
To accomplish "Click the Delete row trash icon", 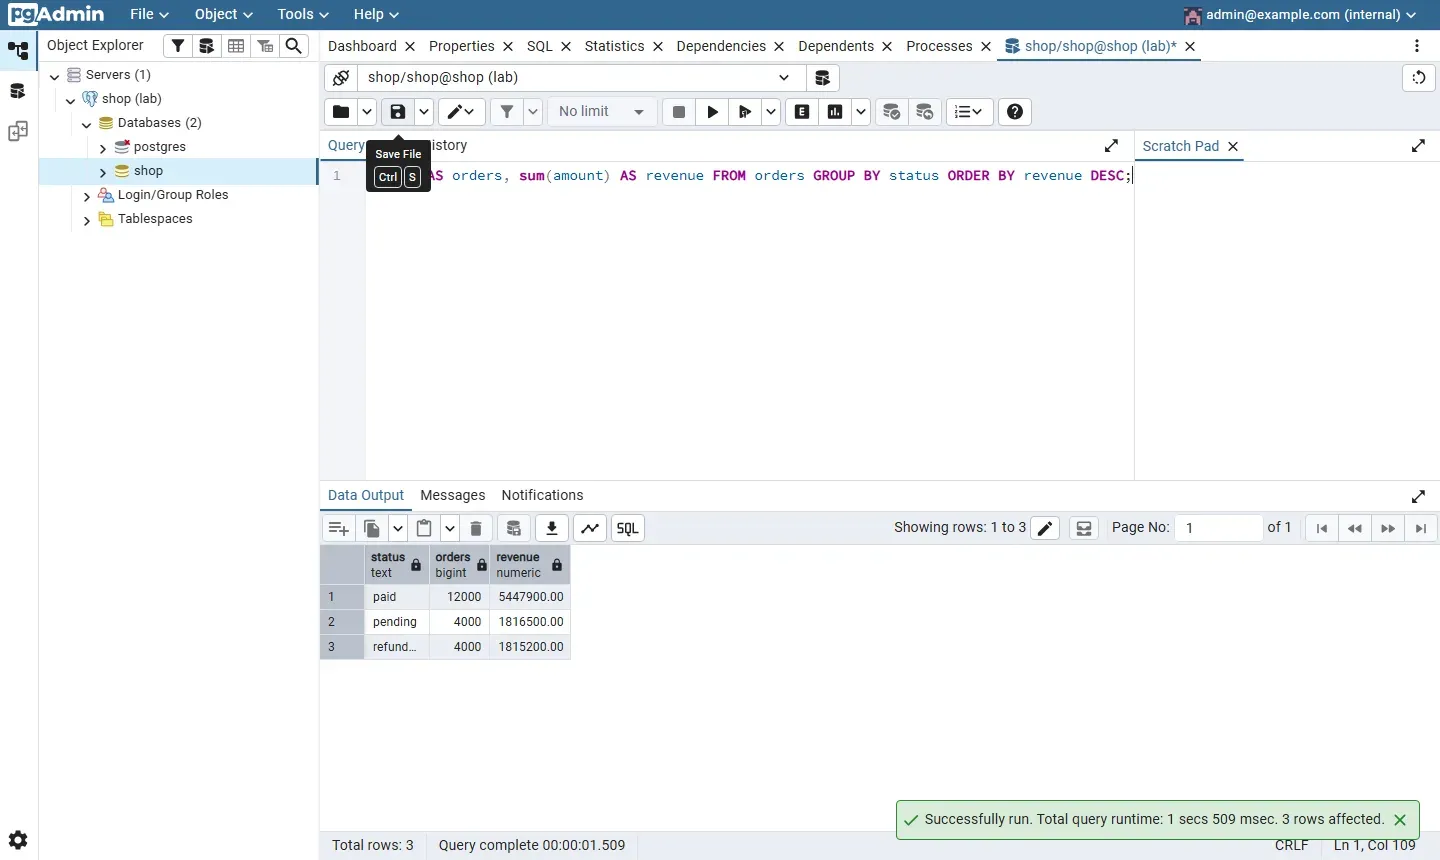I will (476, 528).
